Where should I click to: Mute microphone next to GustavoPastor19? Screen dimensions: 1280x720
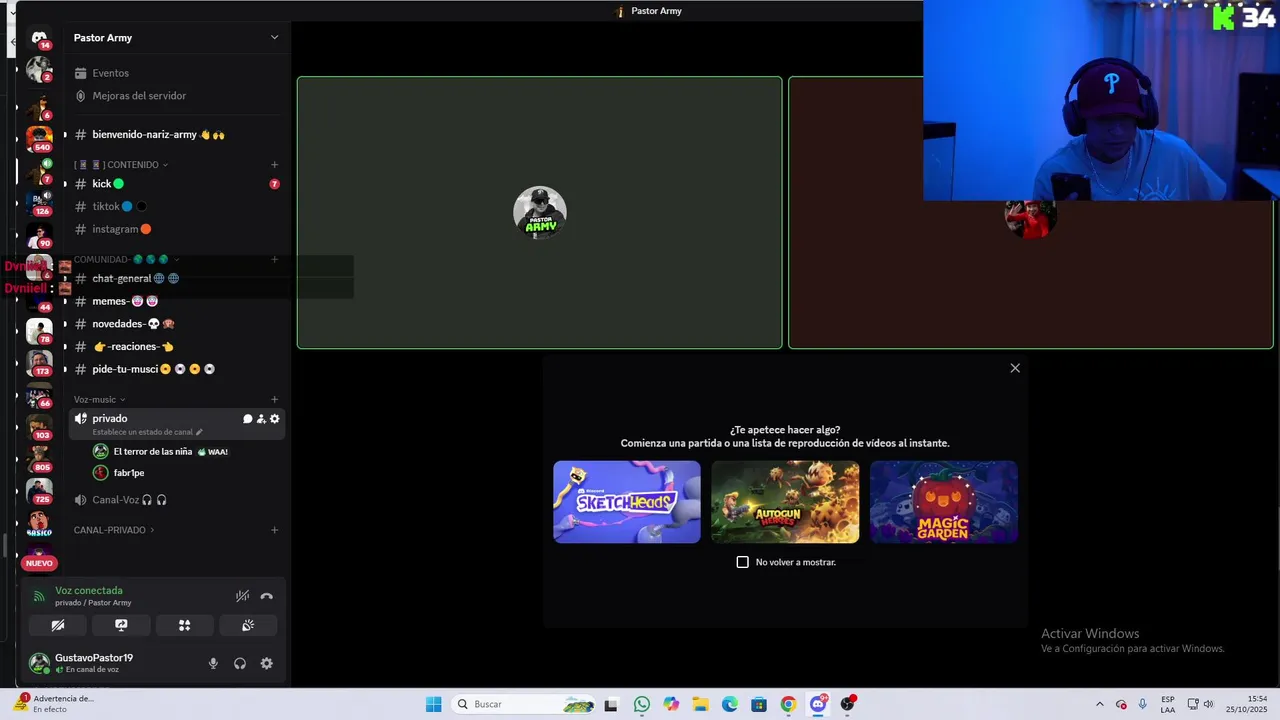tap(213, 663)
